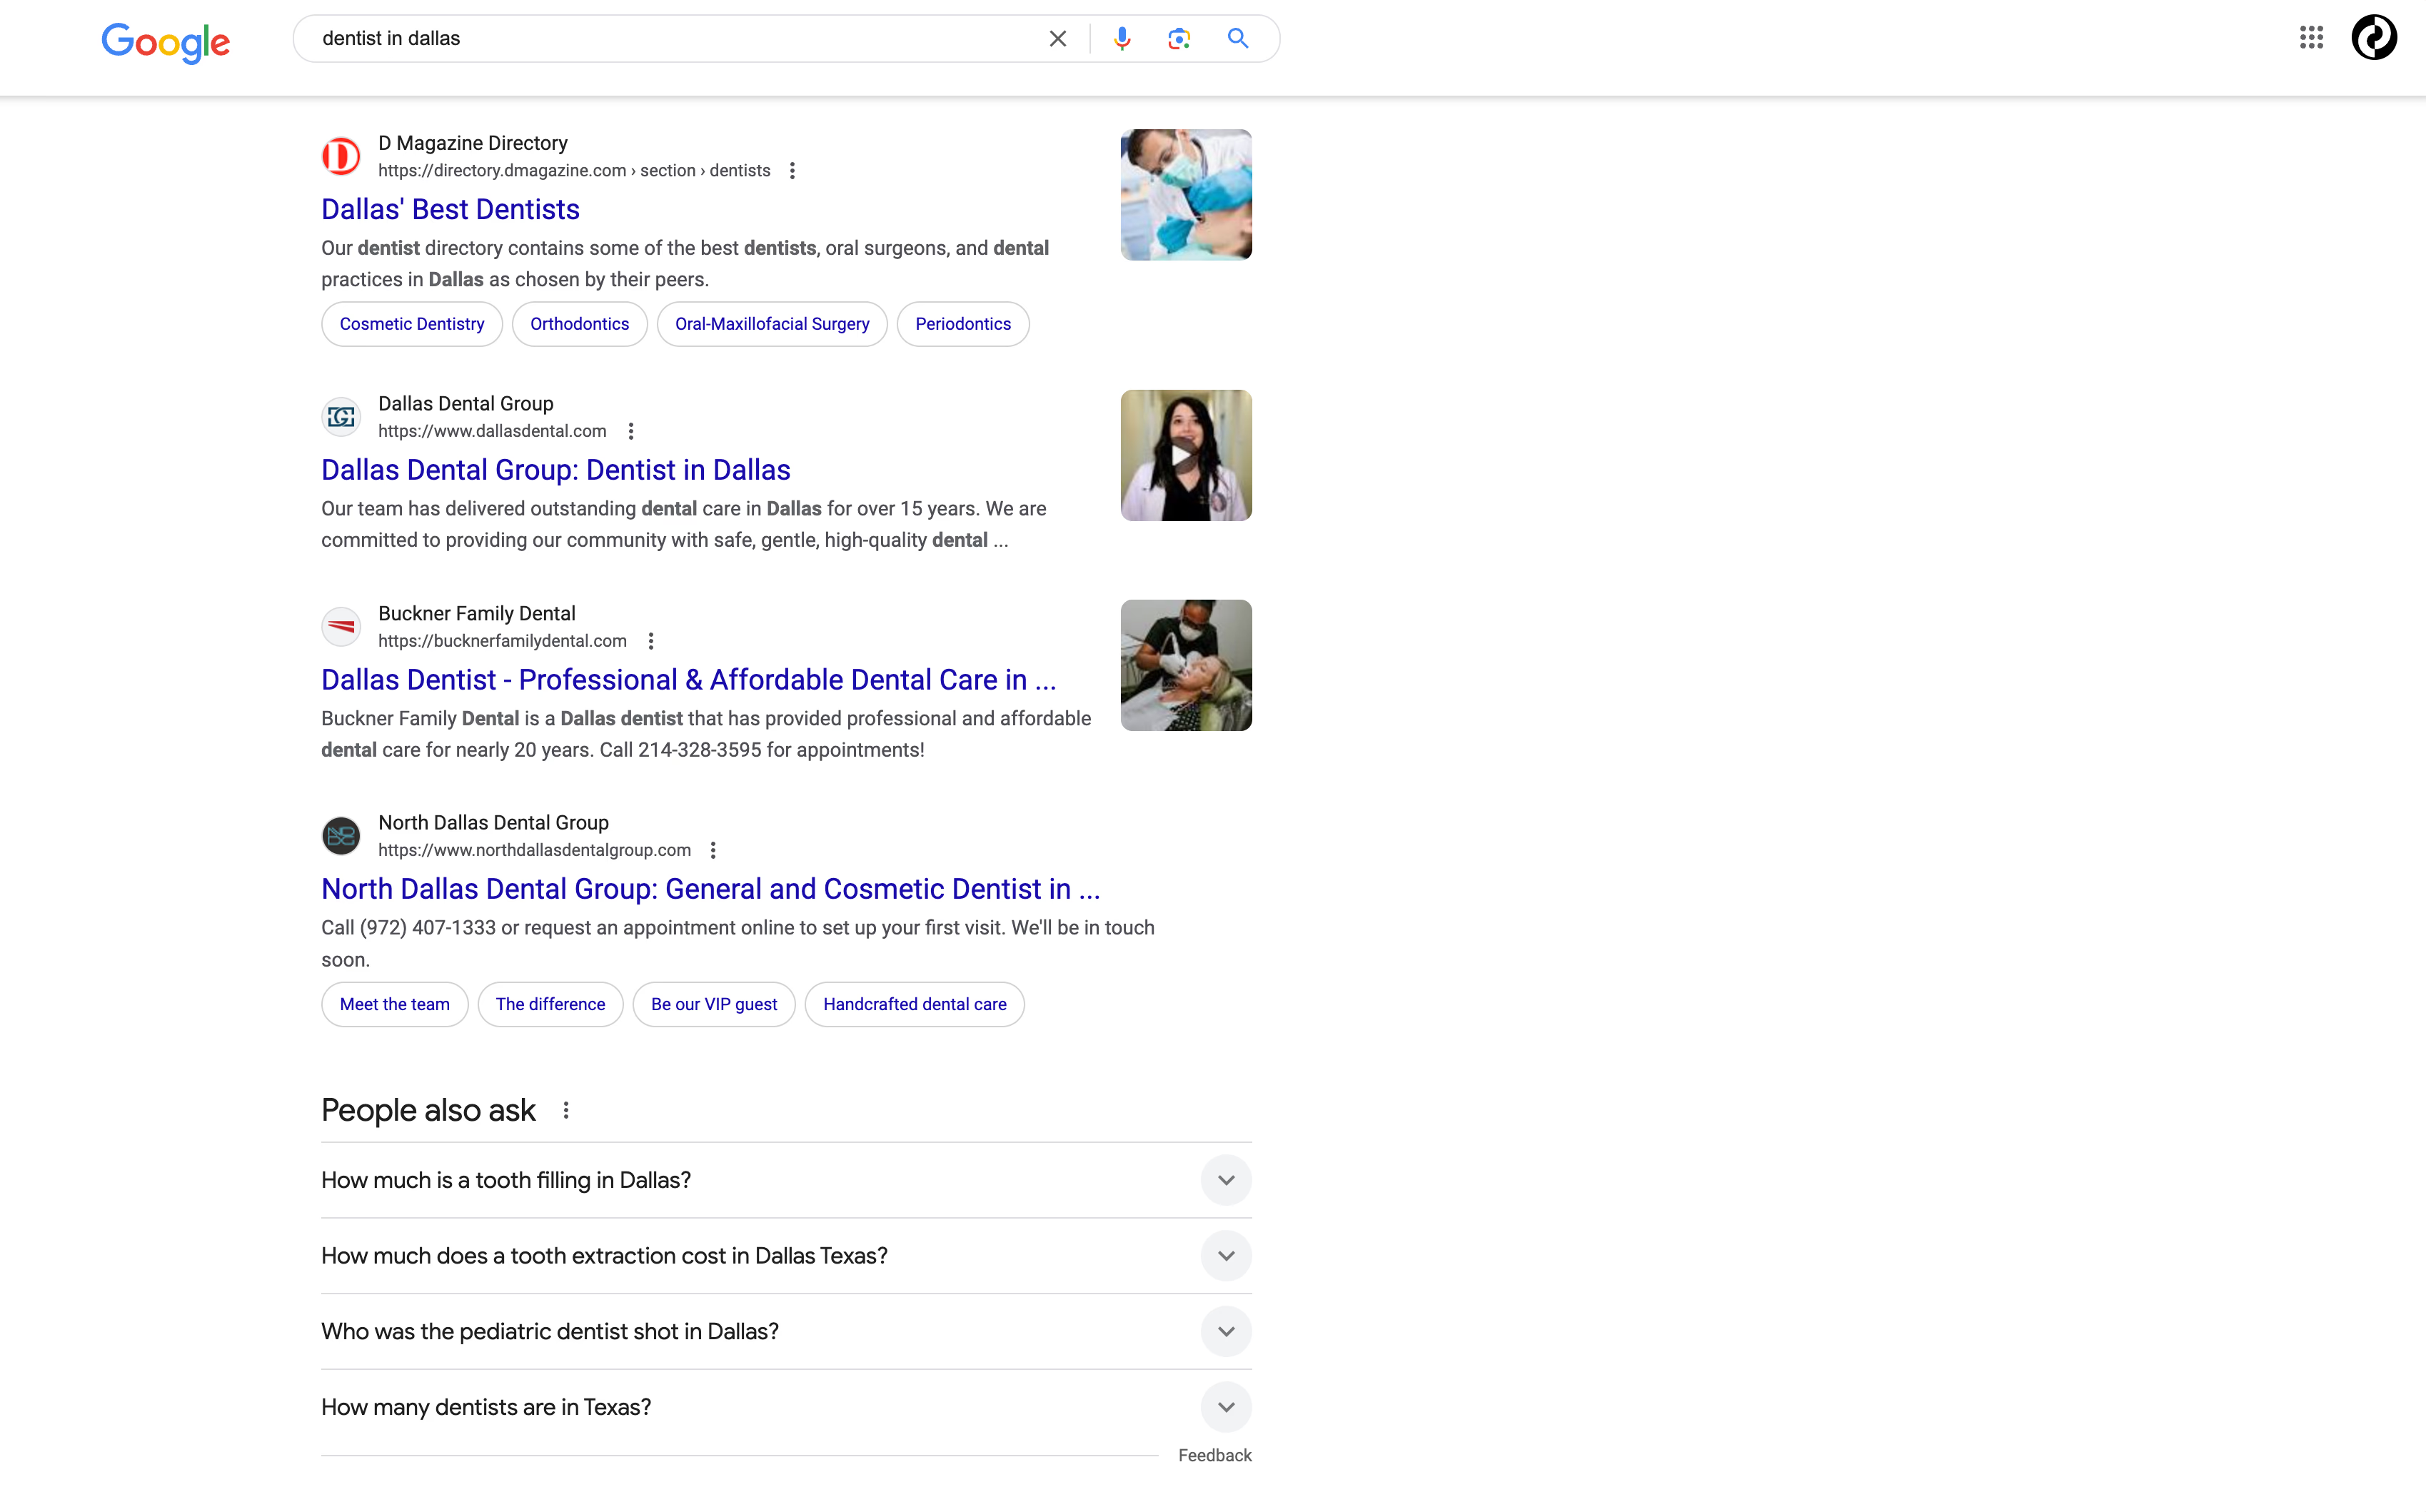Play the Dallas Dental Group video thumbnail
The height and width of the screenshot is (1512, 2426).
[1186, 456]
